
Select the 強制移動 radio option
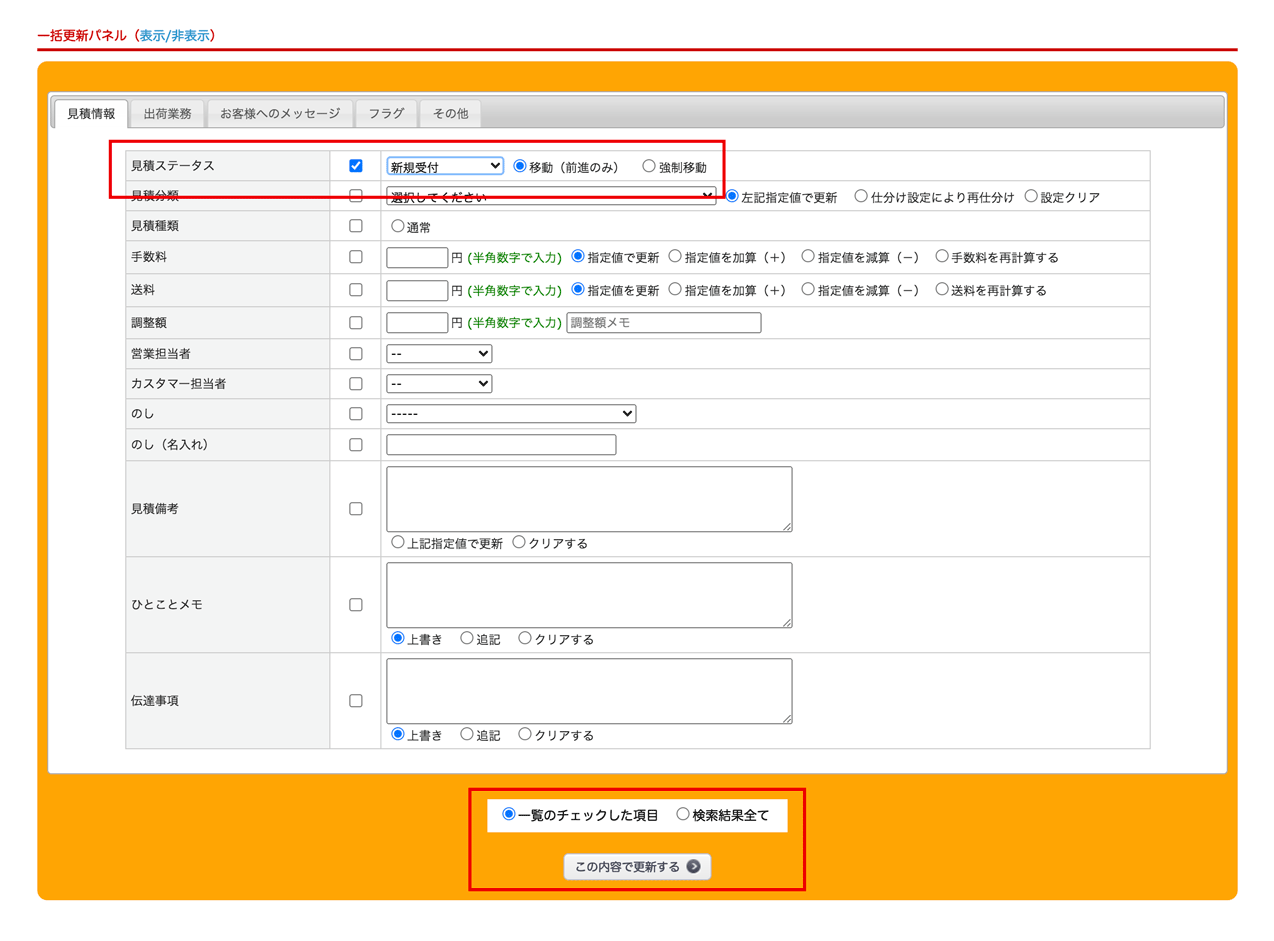pos(649,167)
